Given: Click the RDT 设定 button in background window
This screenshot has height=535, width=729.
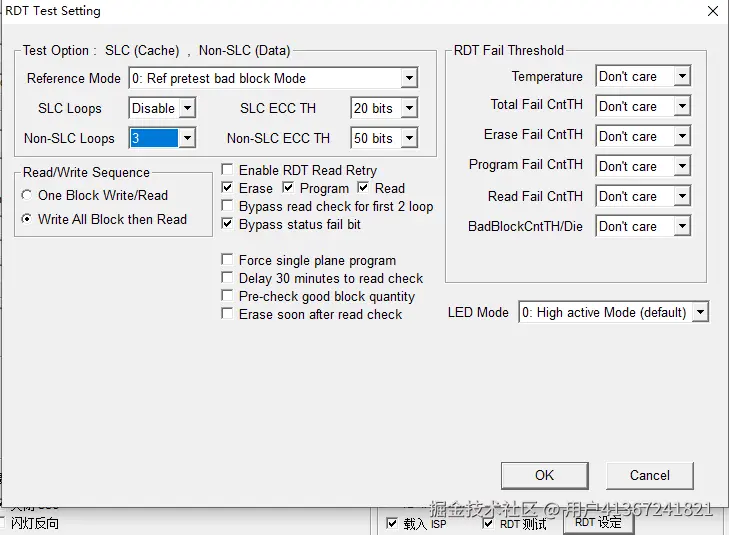Looking at the screenshot, I should tap(598, 522).
